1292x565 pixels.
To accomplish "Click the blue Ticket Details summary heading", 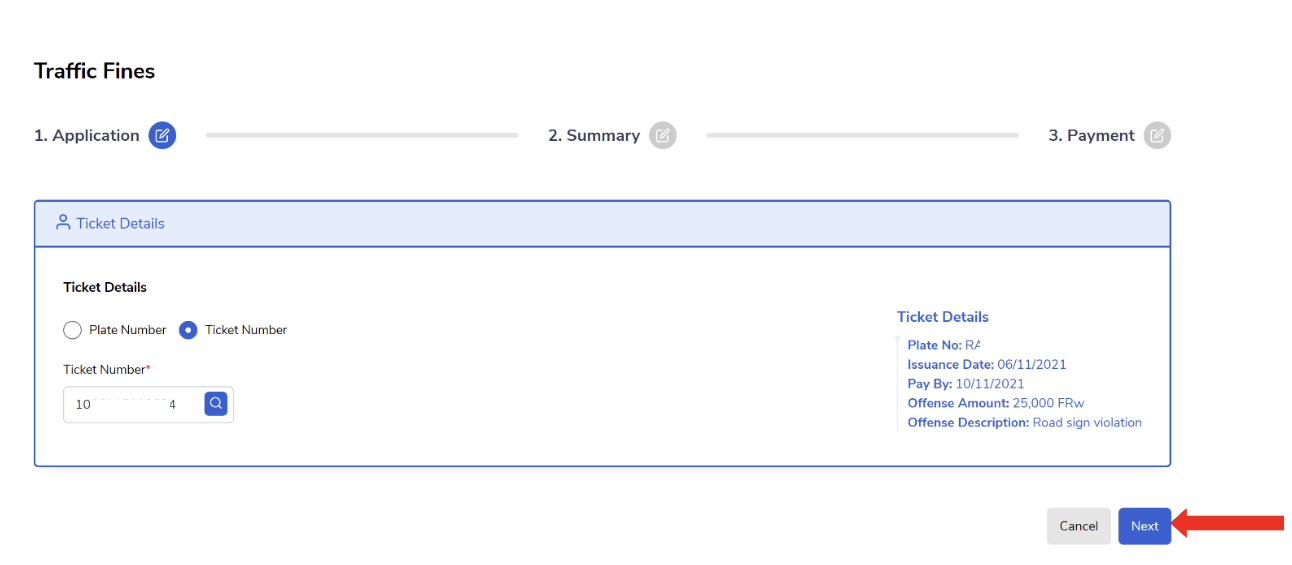I will click(x=943, y=317).
